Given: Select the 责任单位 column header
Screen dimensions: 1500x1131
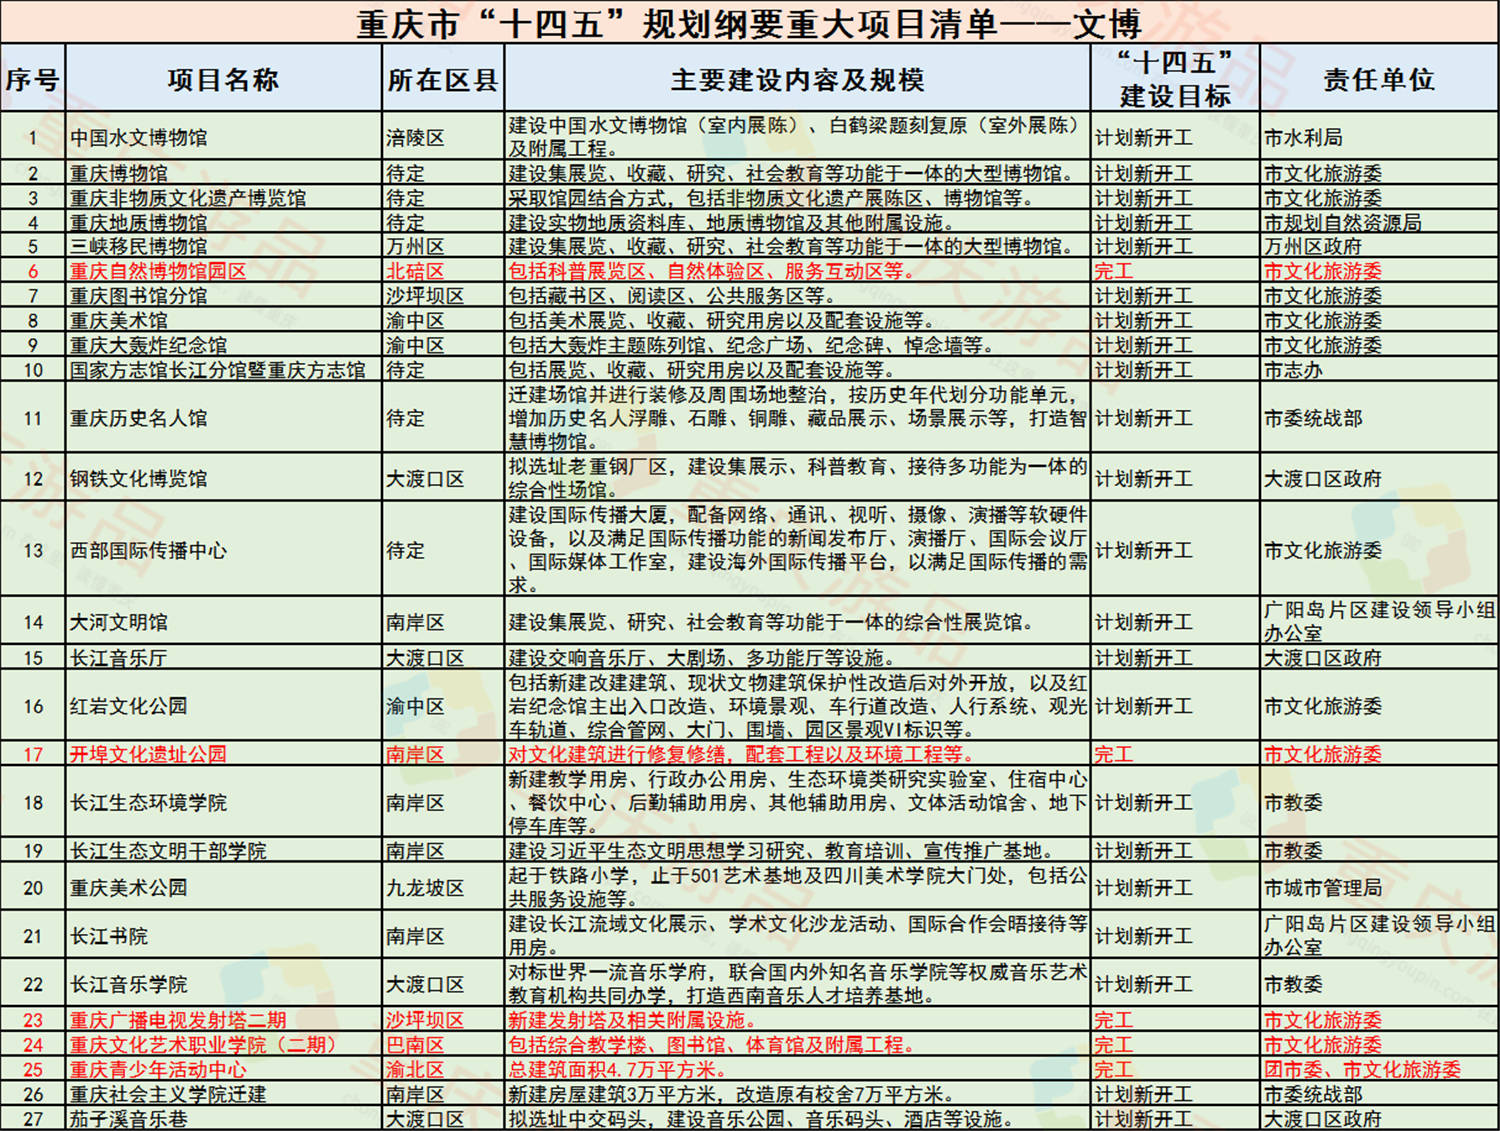Looking at the screenshot, I should pyautogui.click(x=1379, y=79).
